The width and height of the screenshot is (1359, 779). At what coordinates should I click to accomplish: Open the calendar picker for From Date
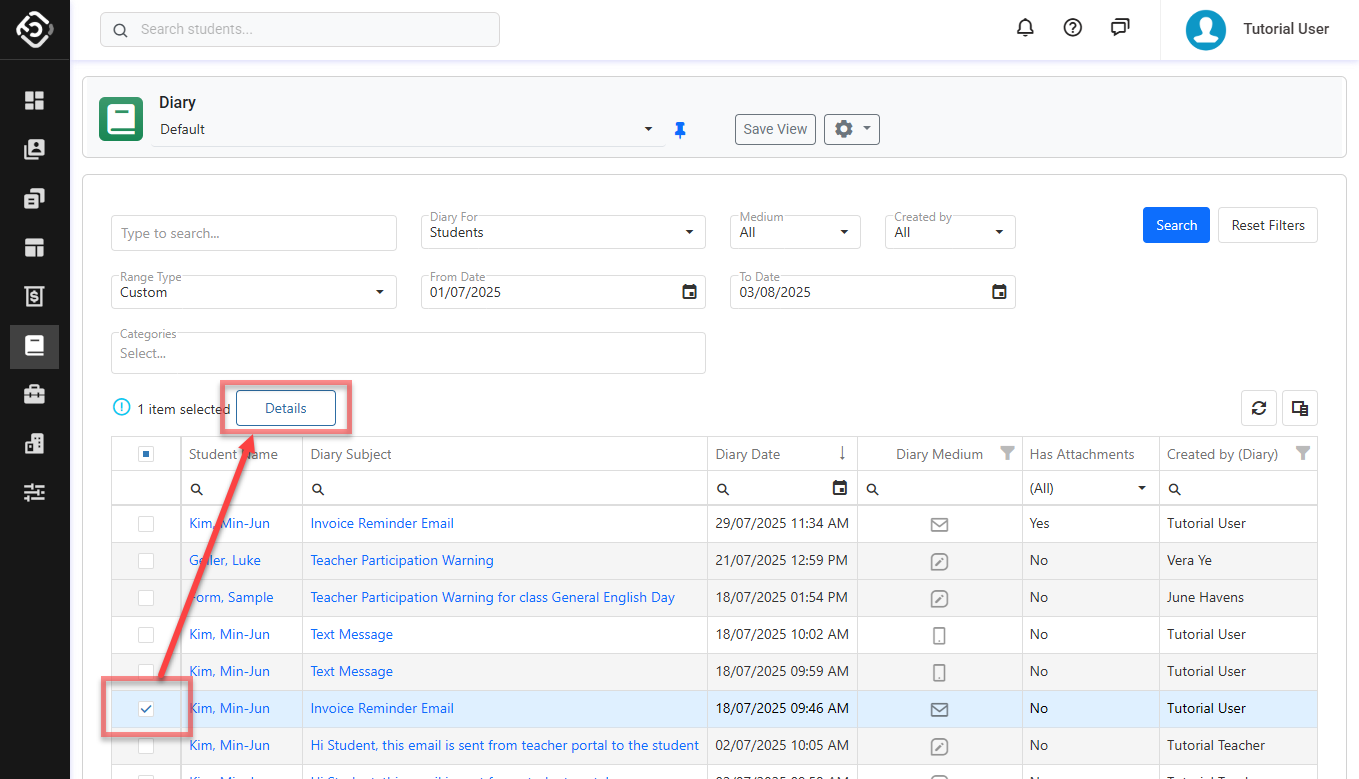pos(689,292)
